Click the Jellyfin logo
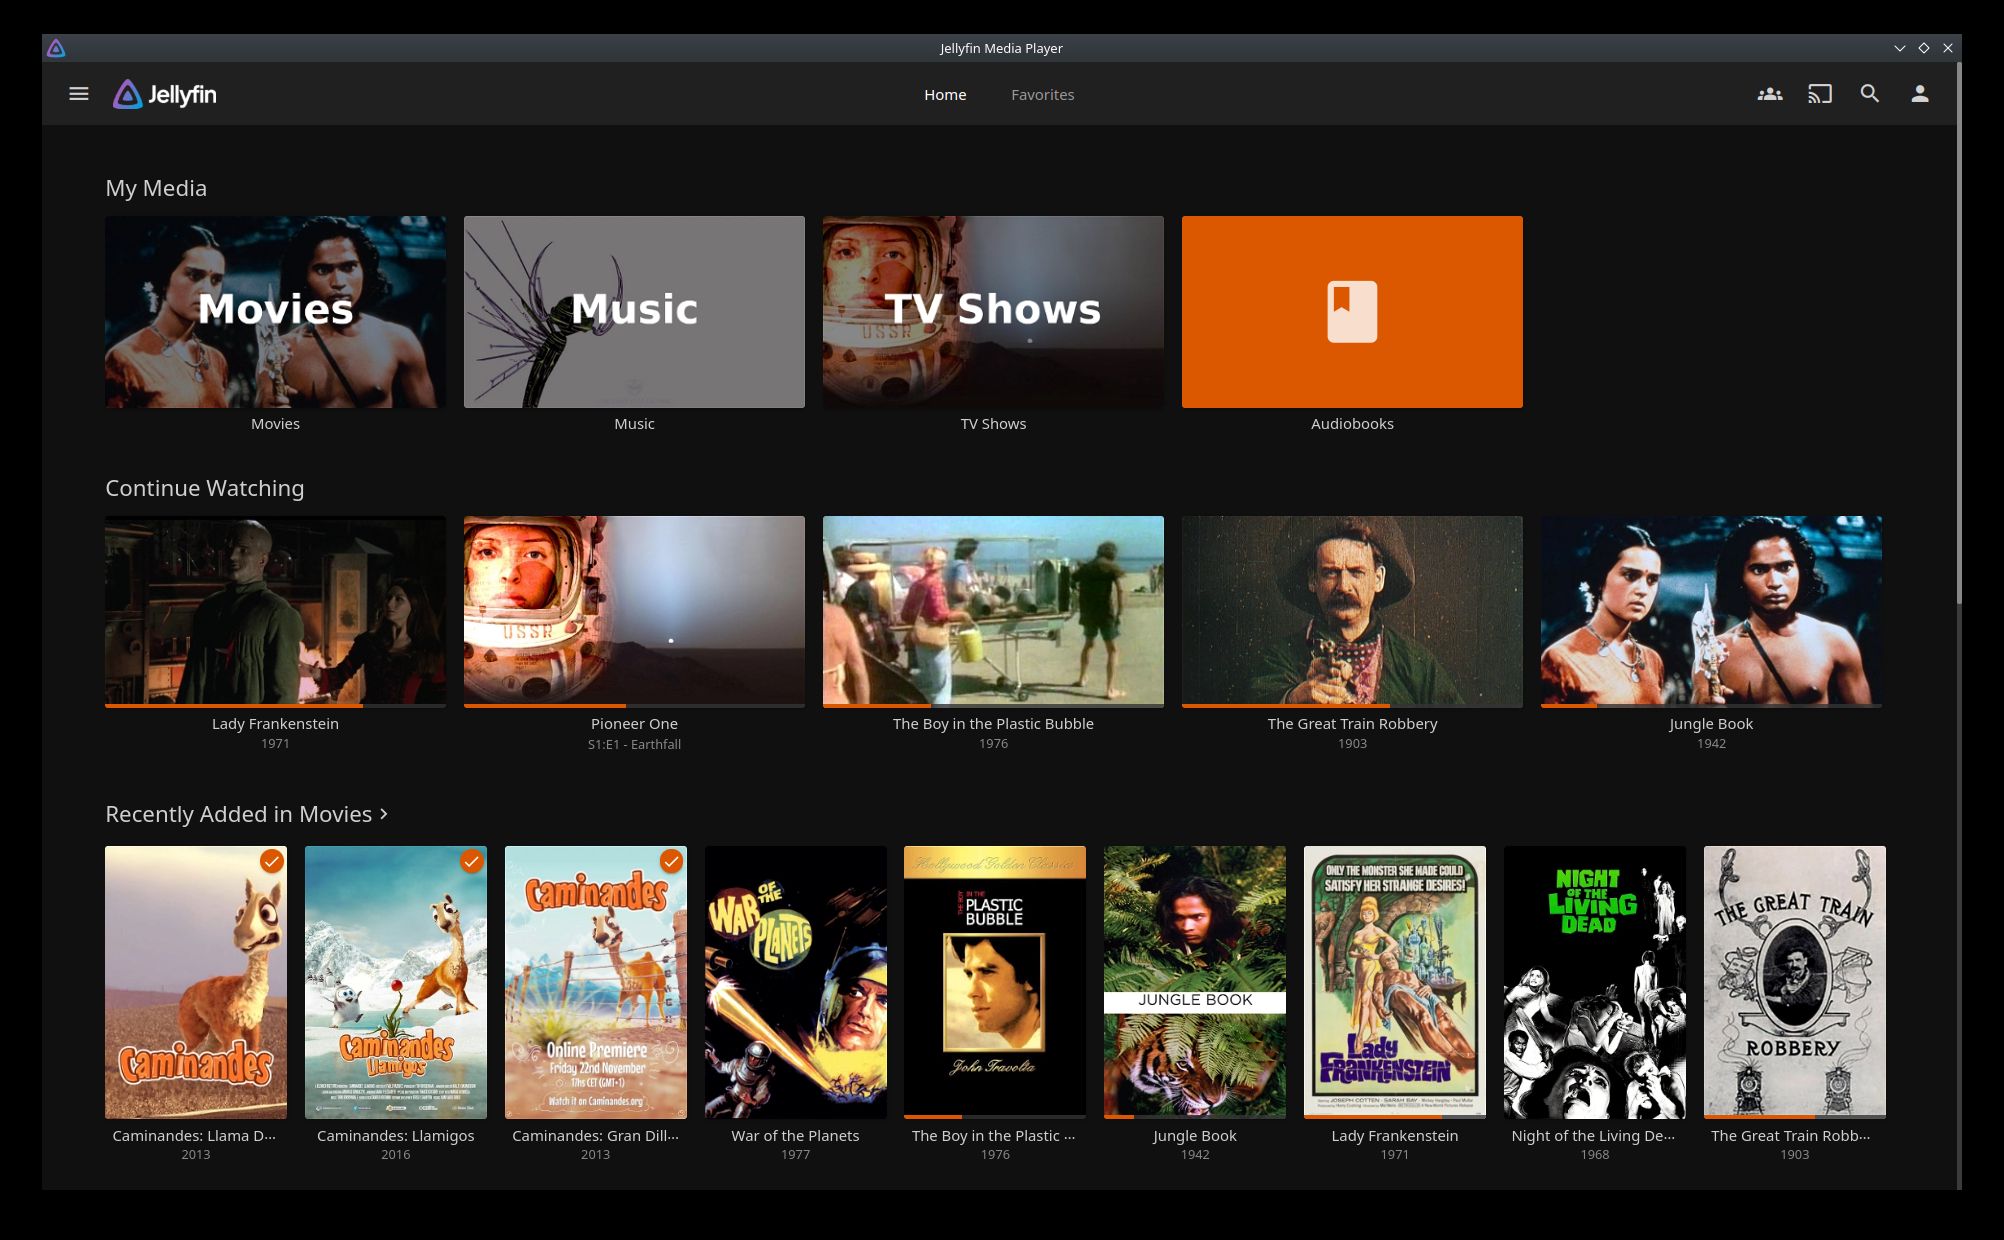This screenshot has width=2004, height=1240. pyautogui.click(x=165, y=94)
